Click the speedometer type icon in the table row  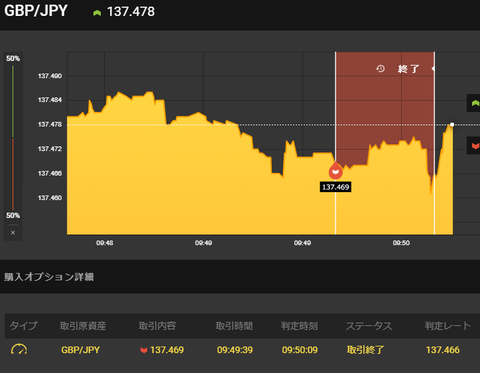pos(19,349)
